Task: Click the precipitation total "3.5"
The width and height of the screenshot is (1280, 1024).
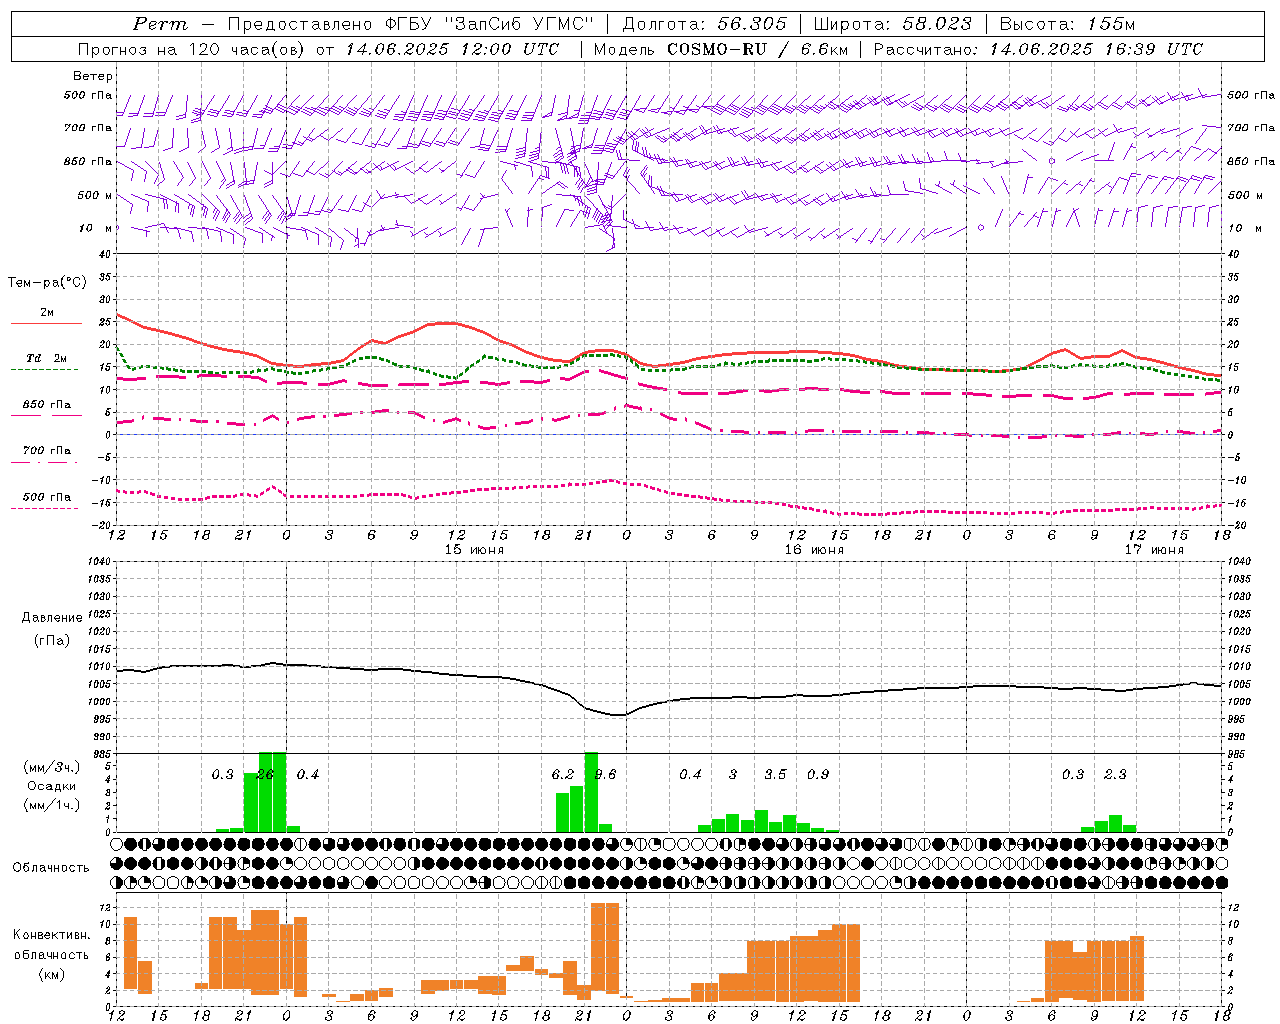Action: (x=775, y=775)
